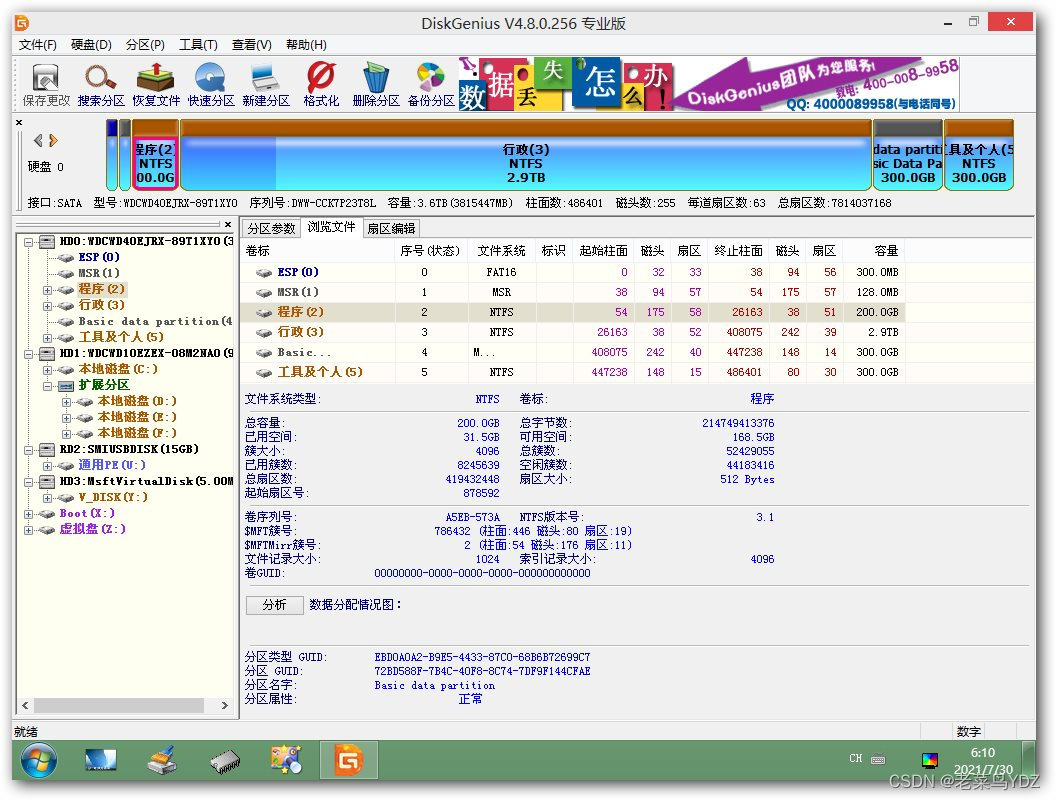The width and height of the screenshot is (1056, 800).
Task: Select Boot(X:) in the tree
Action: pos(87,514)
